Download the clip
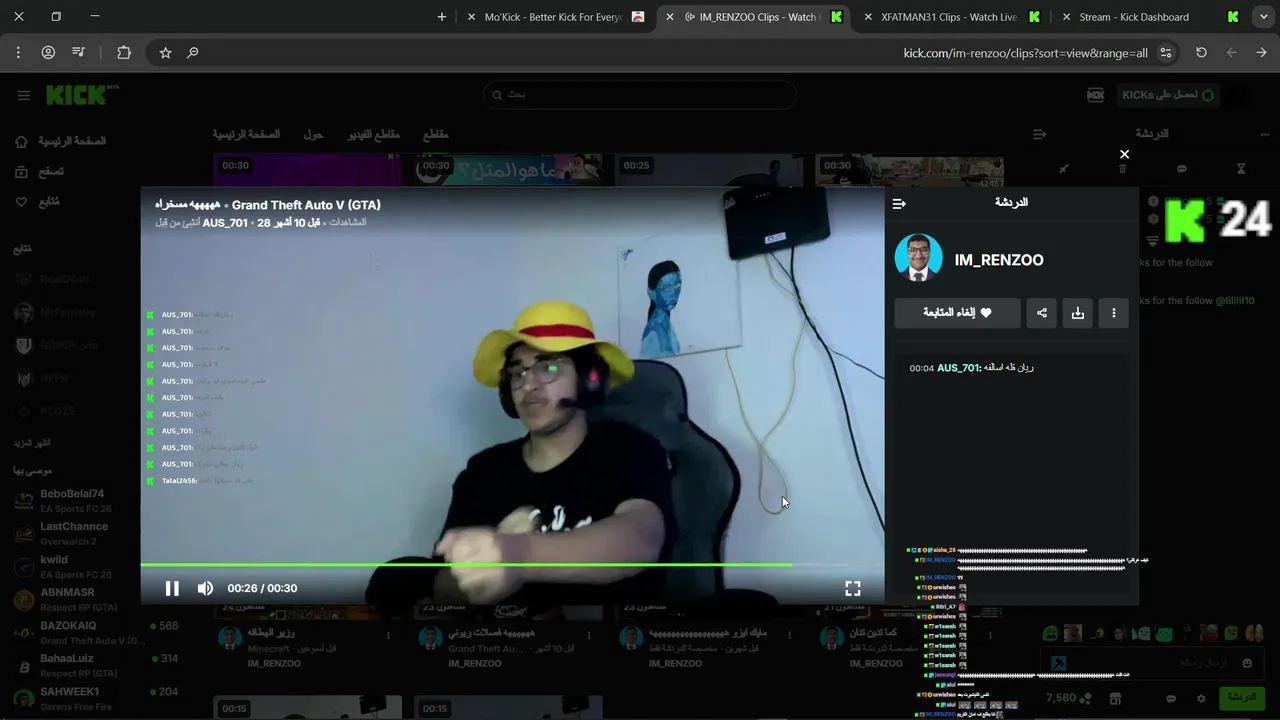Image resolution: width=1280 pixels, height=720 pixels. (x=1078, y=313)
